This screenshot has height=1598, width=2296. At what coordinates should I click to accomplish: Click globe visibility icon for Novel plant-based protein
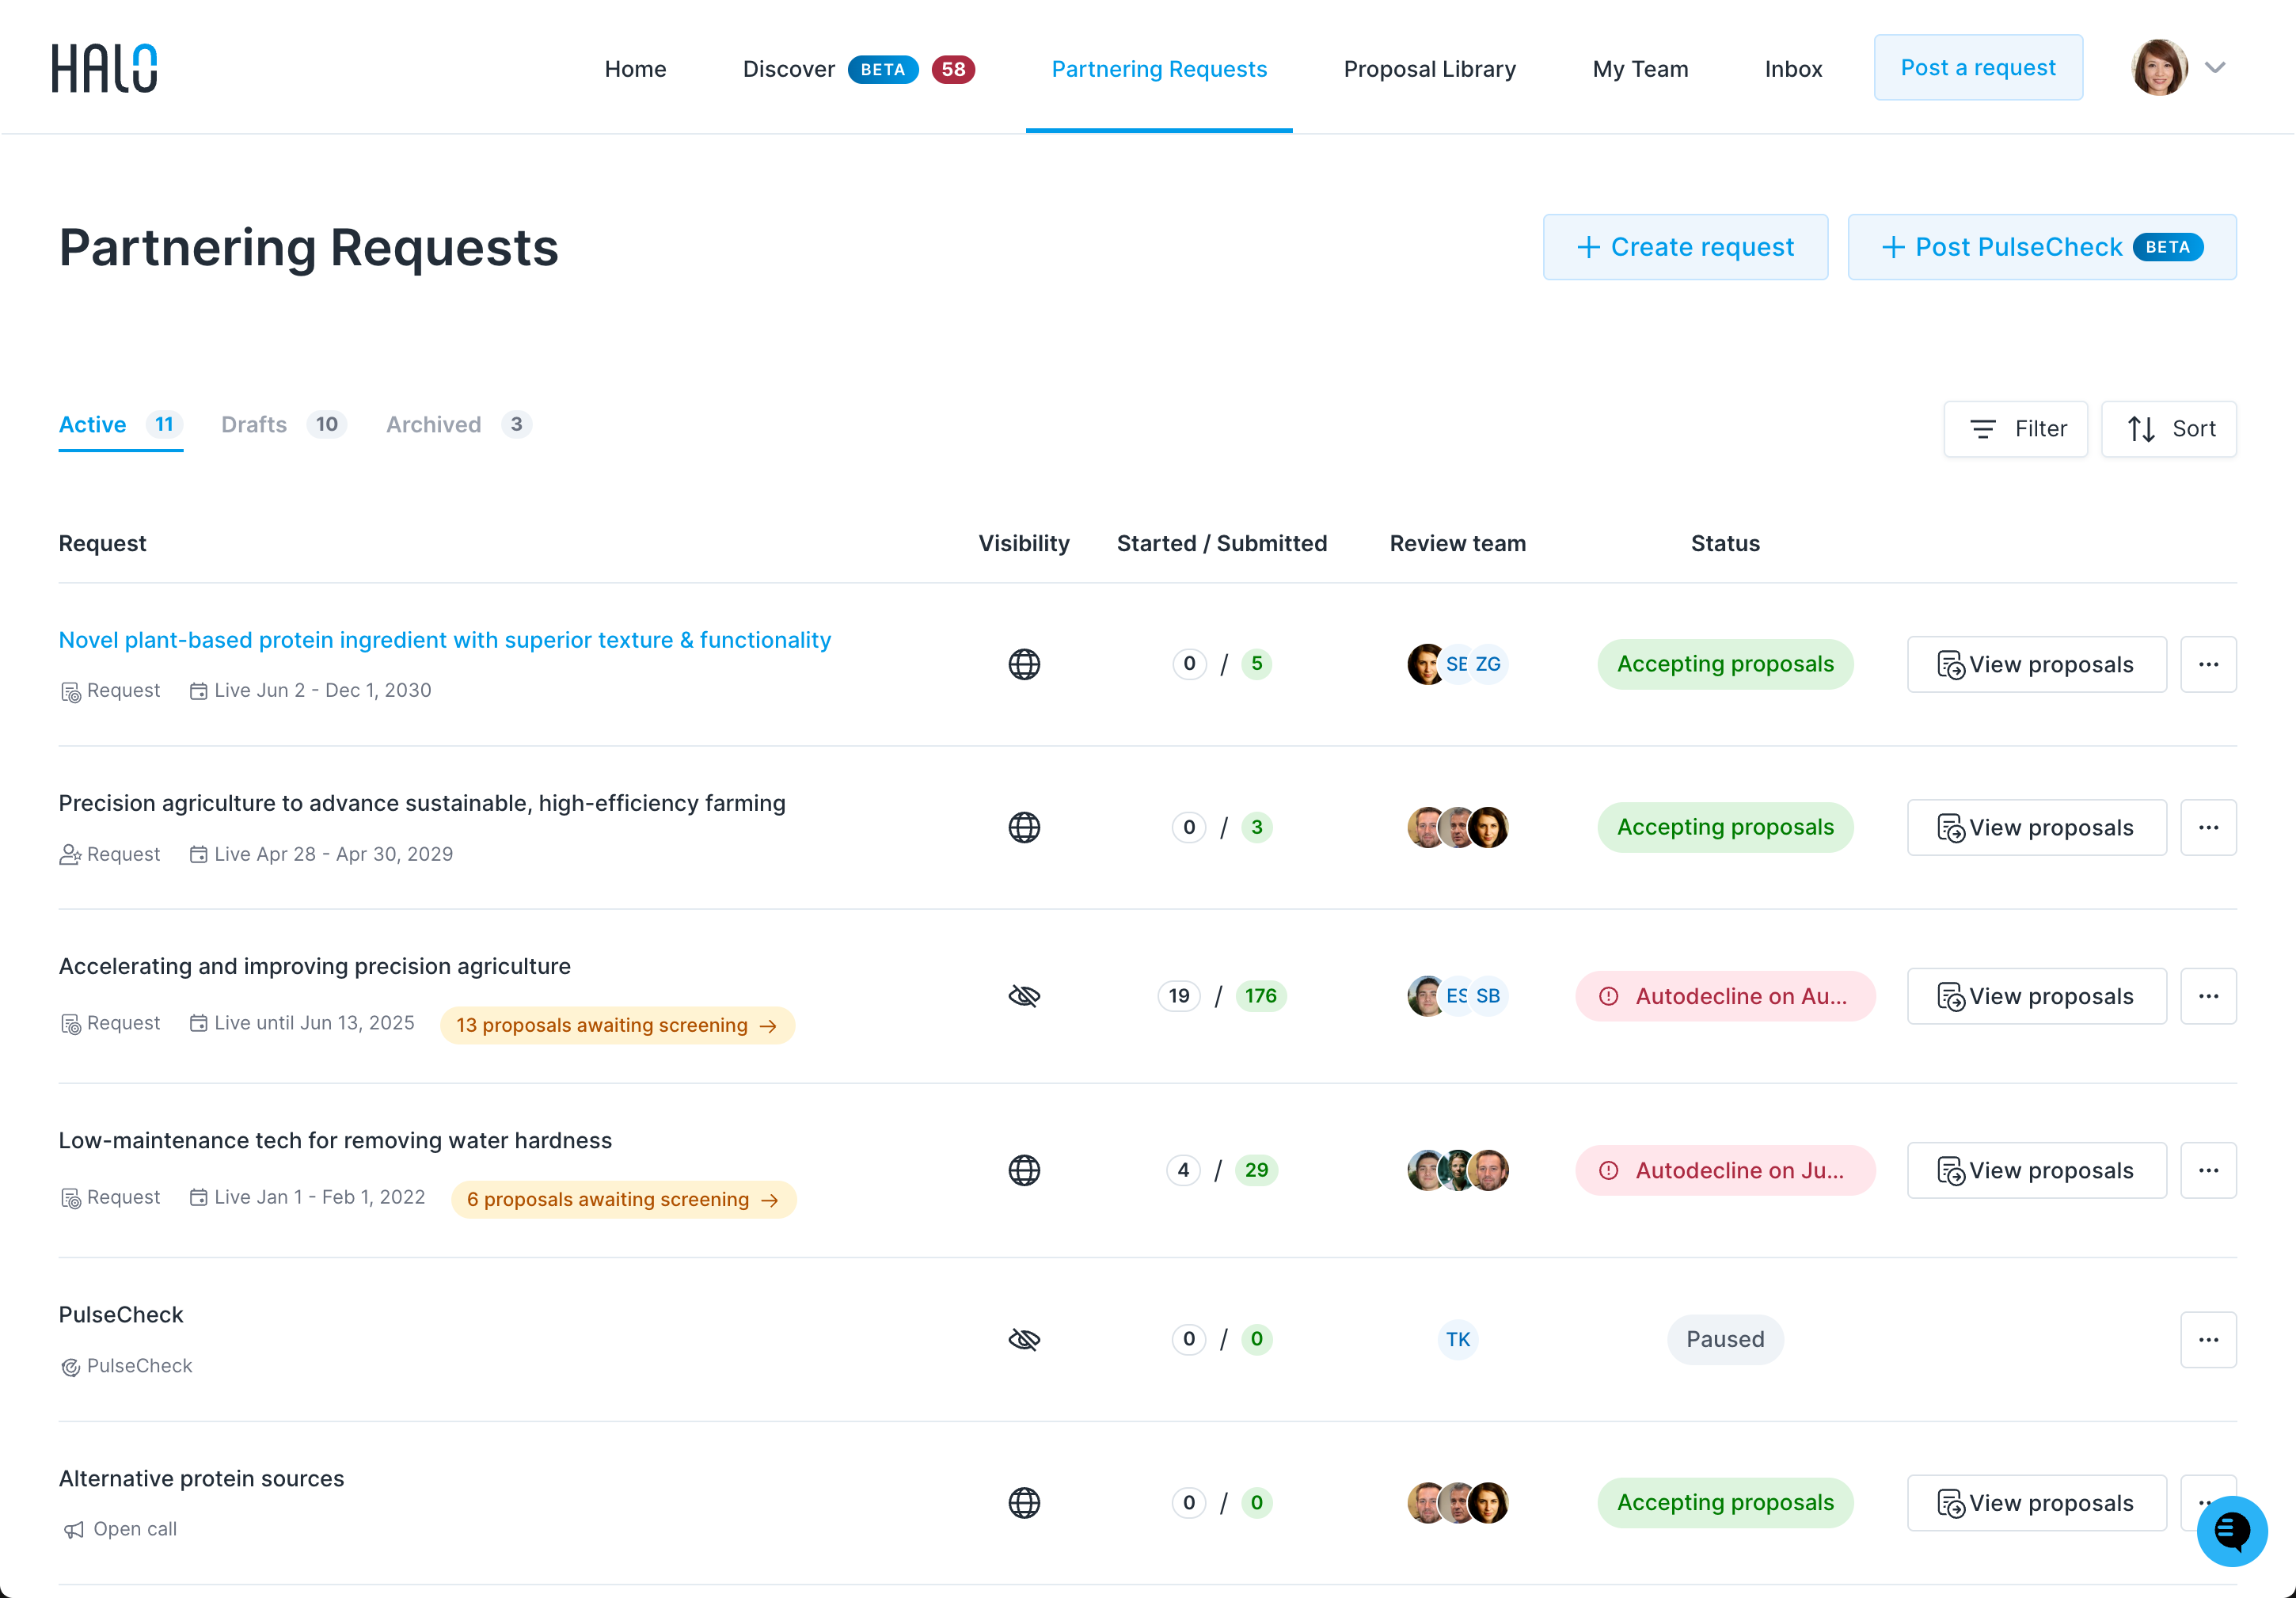click(1024, 664)
